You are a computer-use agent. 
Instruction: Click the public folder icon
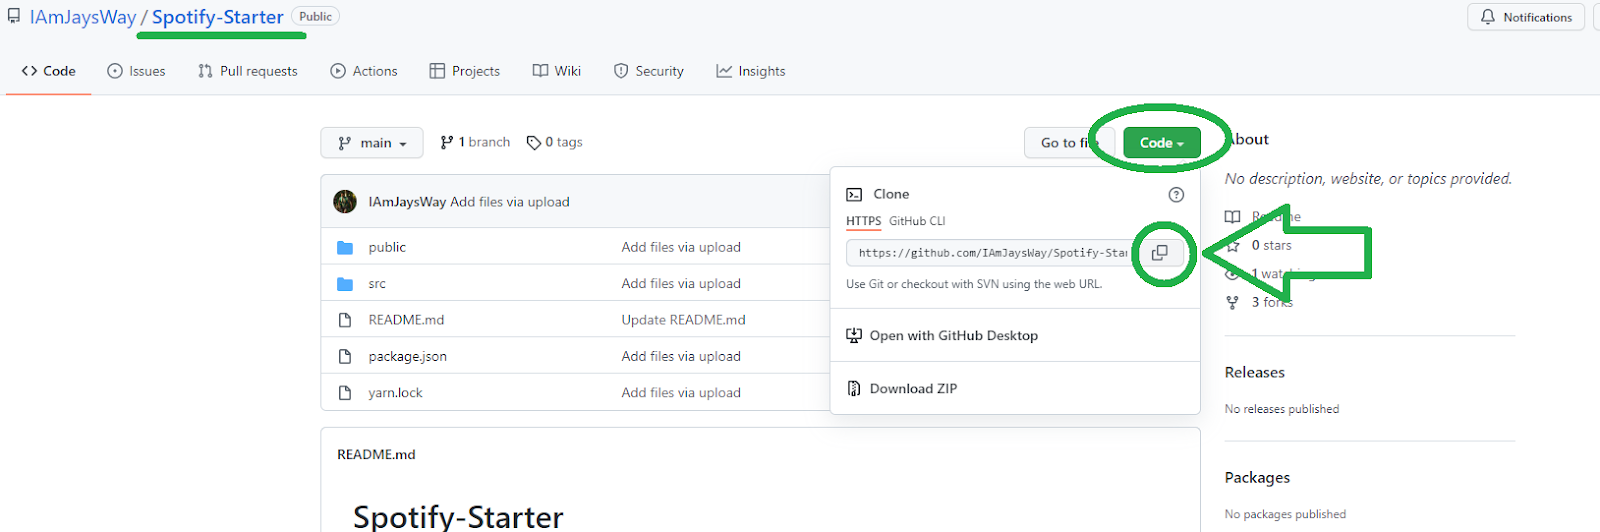click(x=345, y=247)
